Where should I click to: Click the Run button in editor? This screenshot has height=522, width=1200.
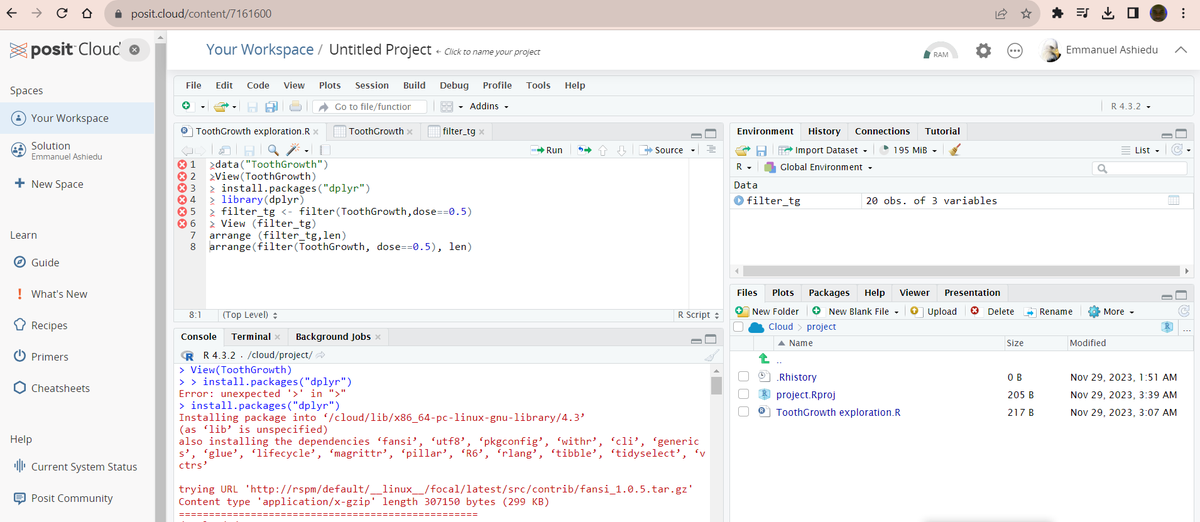(x=547, y=150)
